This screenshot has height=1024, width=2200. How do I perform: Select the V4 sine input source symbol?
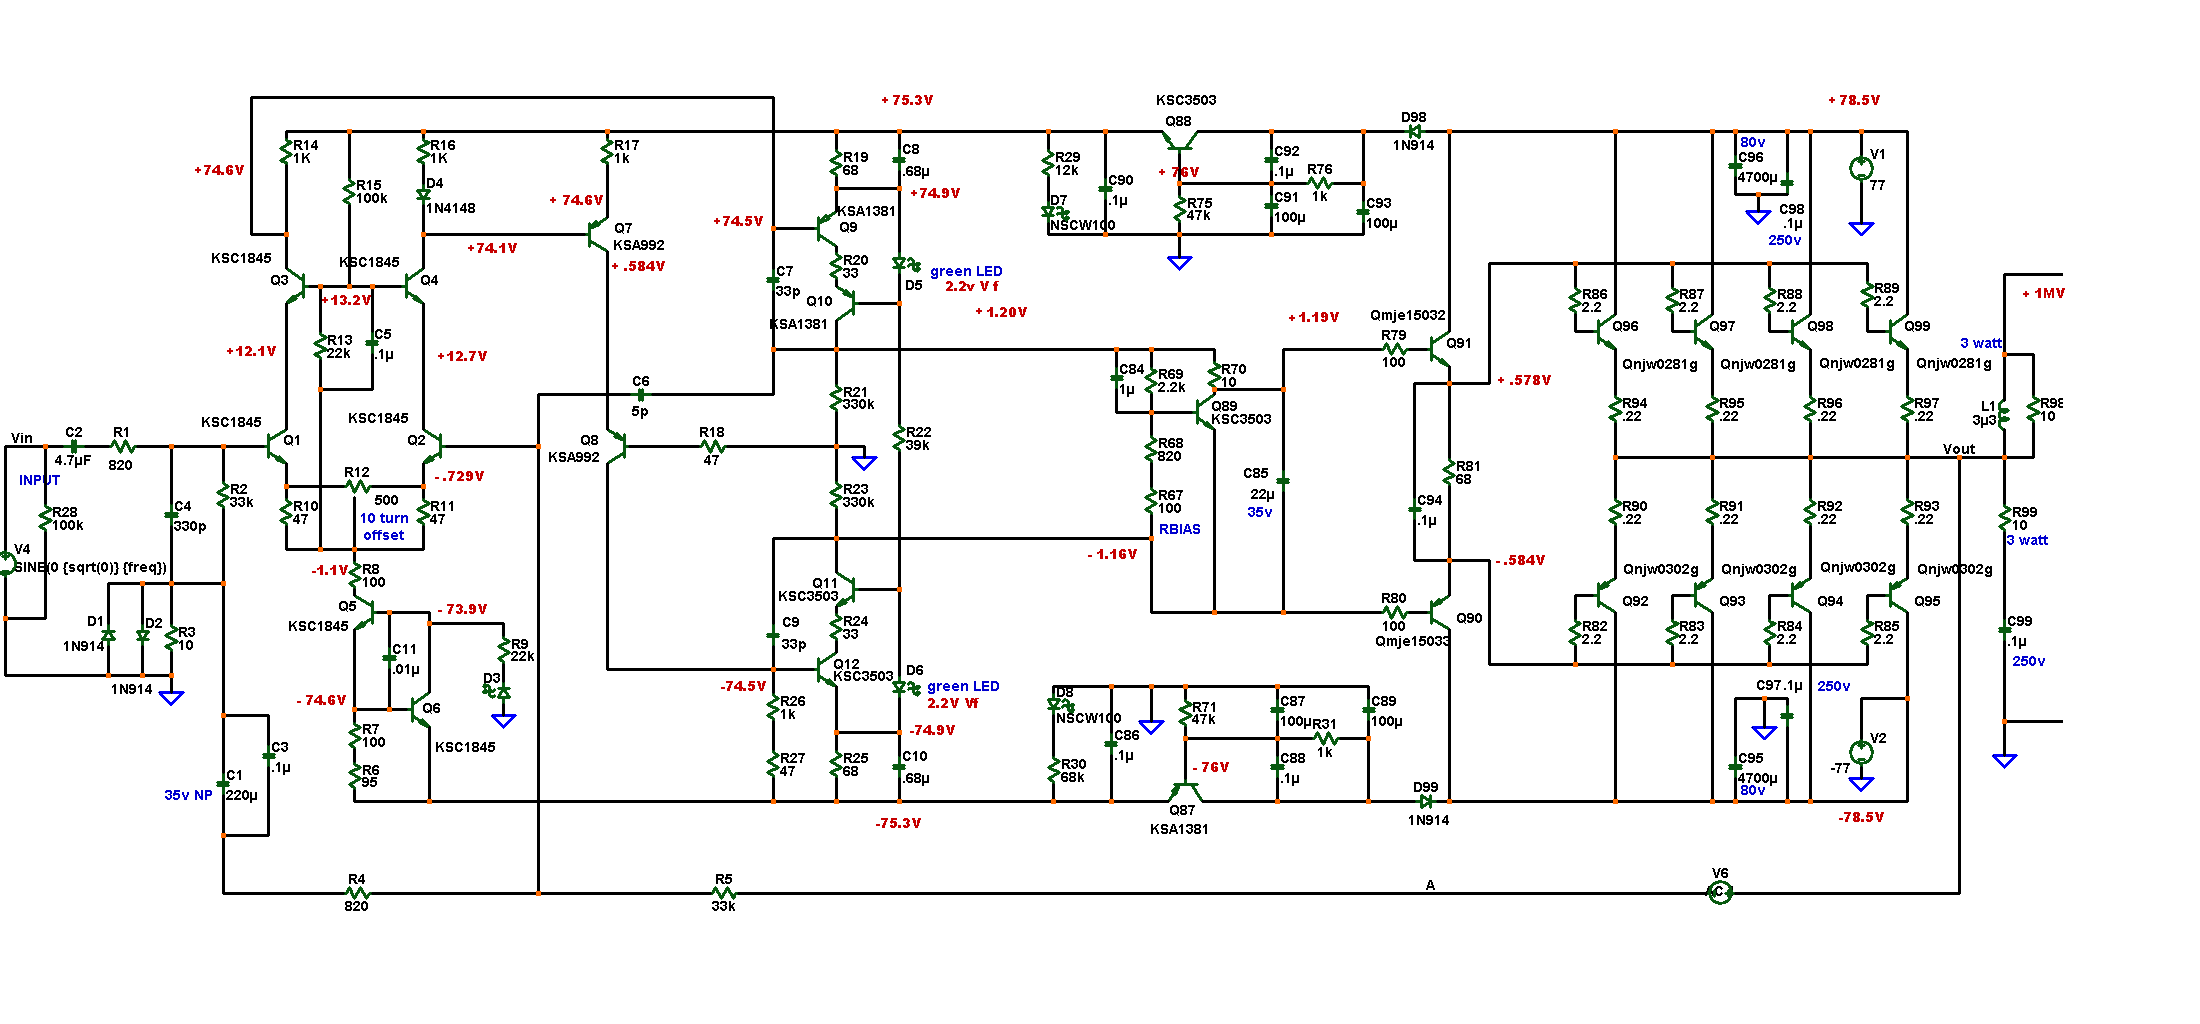coord(6,564)
